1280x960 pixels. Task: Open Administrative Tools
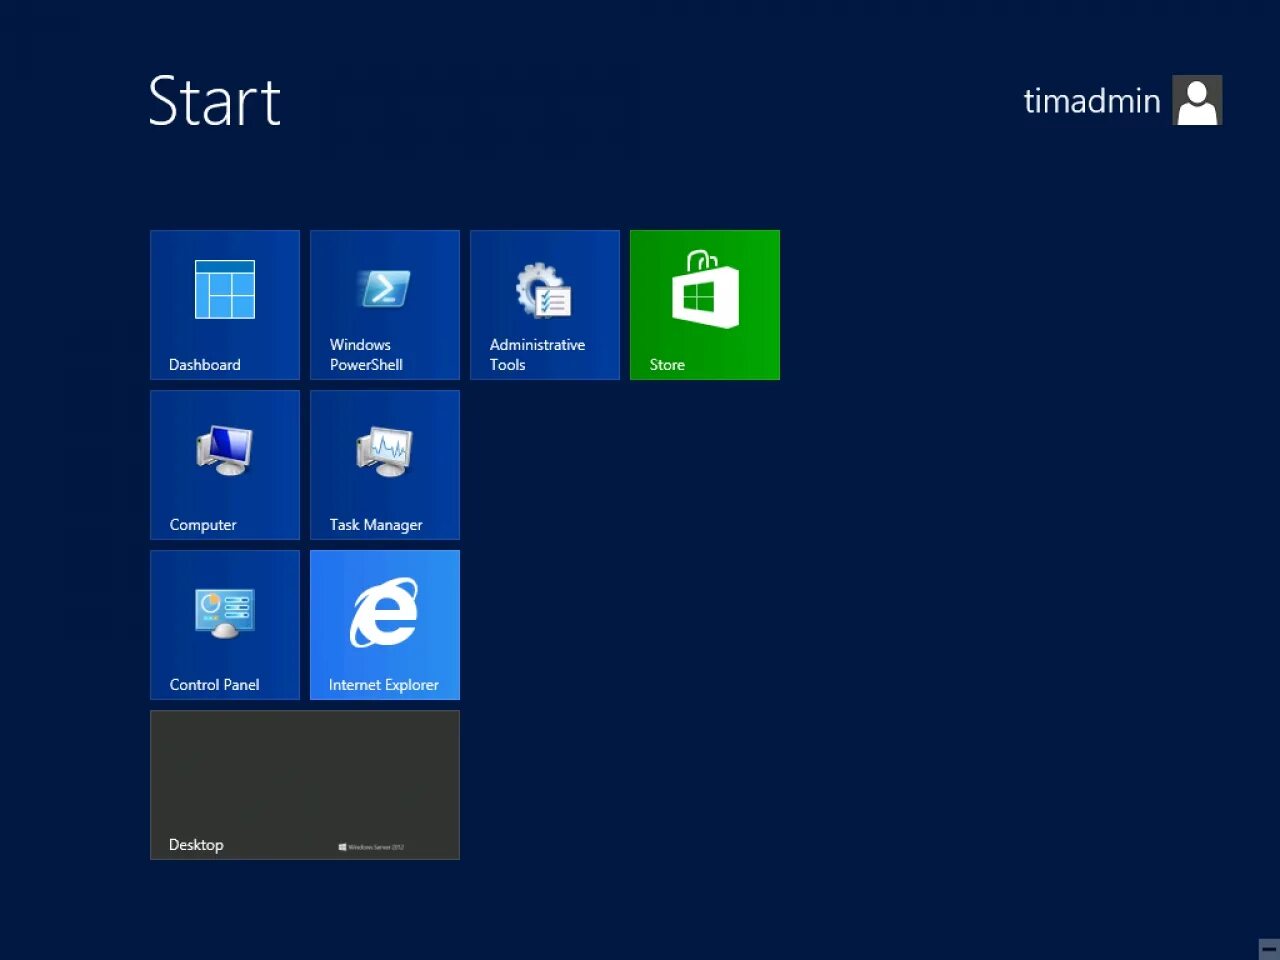pyautogui.click(x=544, y=300)
